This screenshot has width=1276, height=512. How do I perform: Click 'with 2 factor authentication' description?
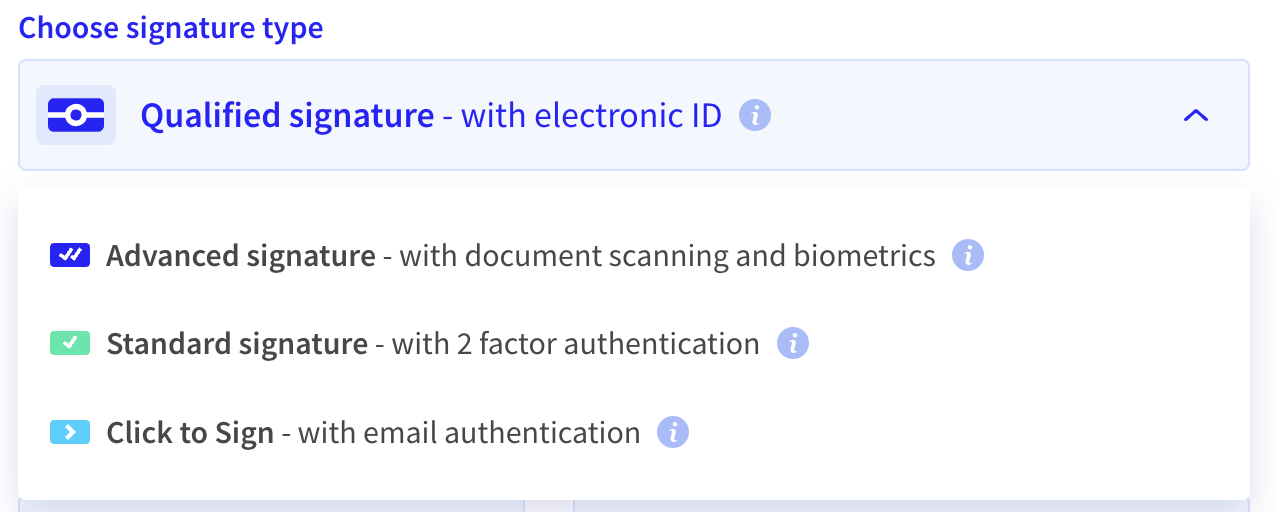coord(576,344)
